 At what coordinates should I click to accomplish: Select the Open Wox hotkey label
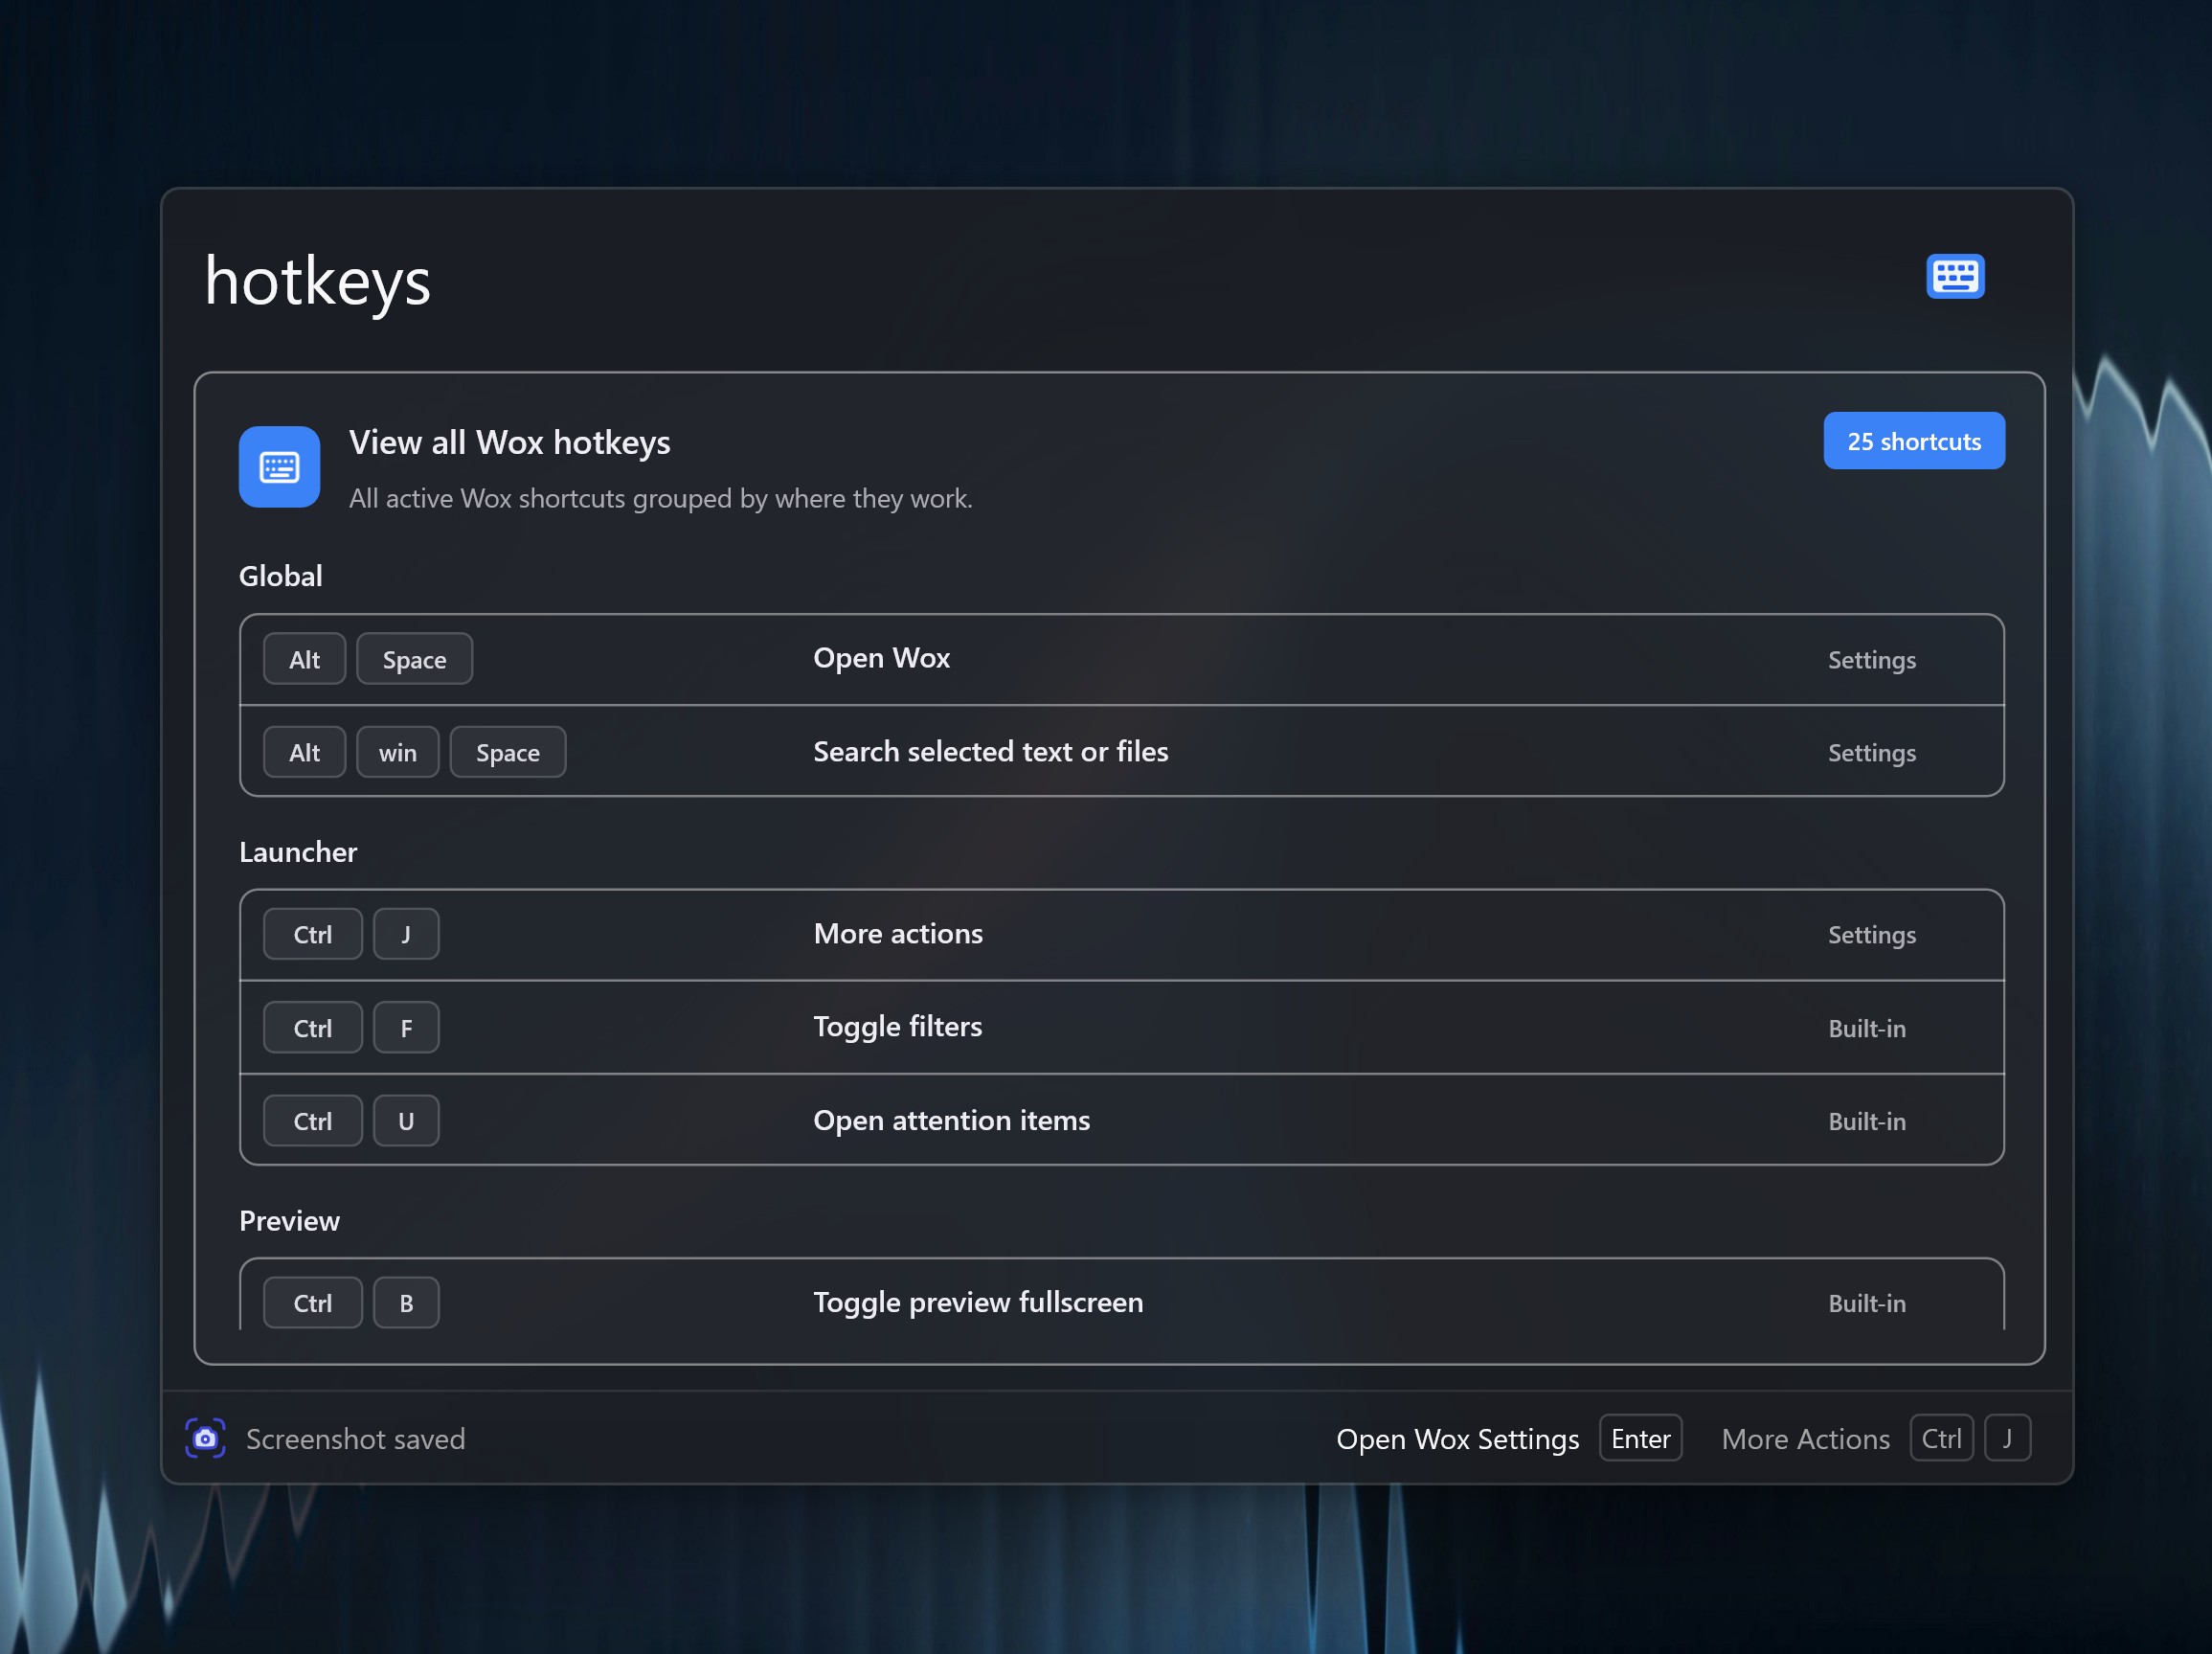coord(881,658)
